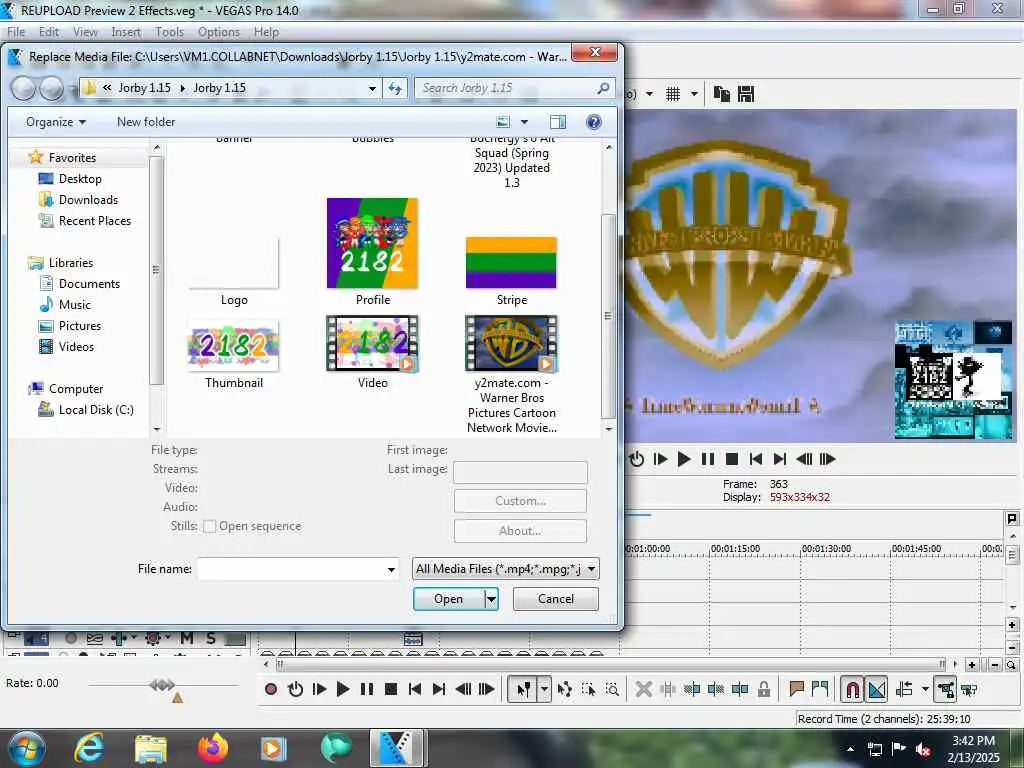The height and width of the screenshot is (768, 1024).
Task: Toggle Loop Playback in the timeline transport
Action: [x=295, y=689]
